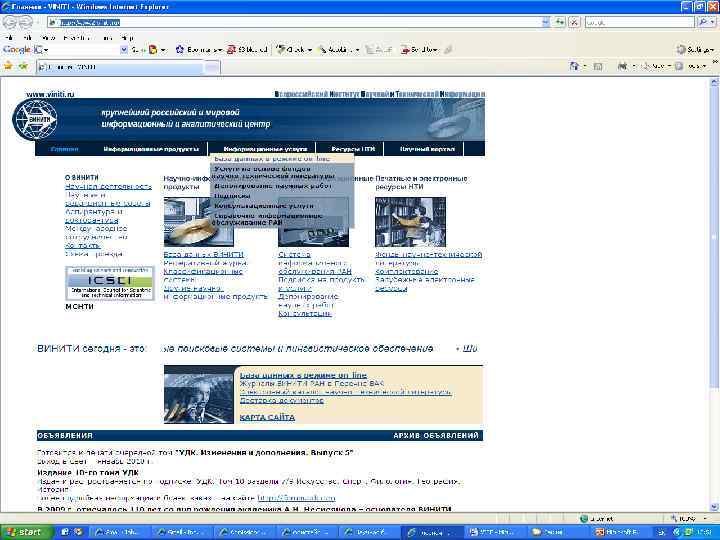Click the Windows Start button
Viewport: 720px width, 540px height.
click(x=25, y=532)
